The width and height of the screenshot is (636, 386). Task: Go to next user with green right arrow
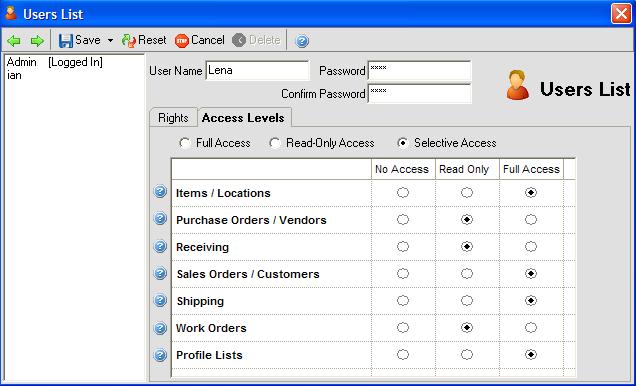pos(37,41)
